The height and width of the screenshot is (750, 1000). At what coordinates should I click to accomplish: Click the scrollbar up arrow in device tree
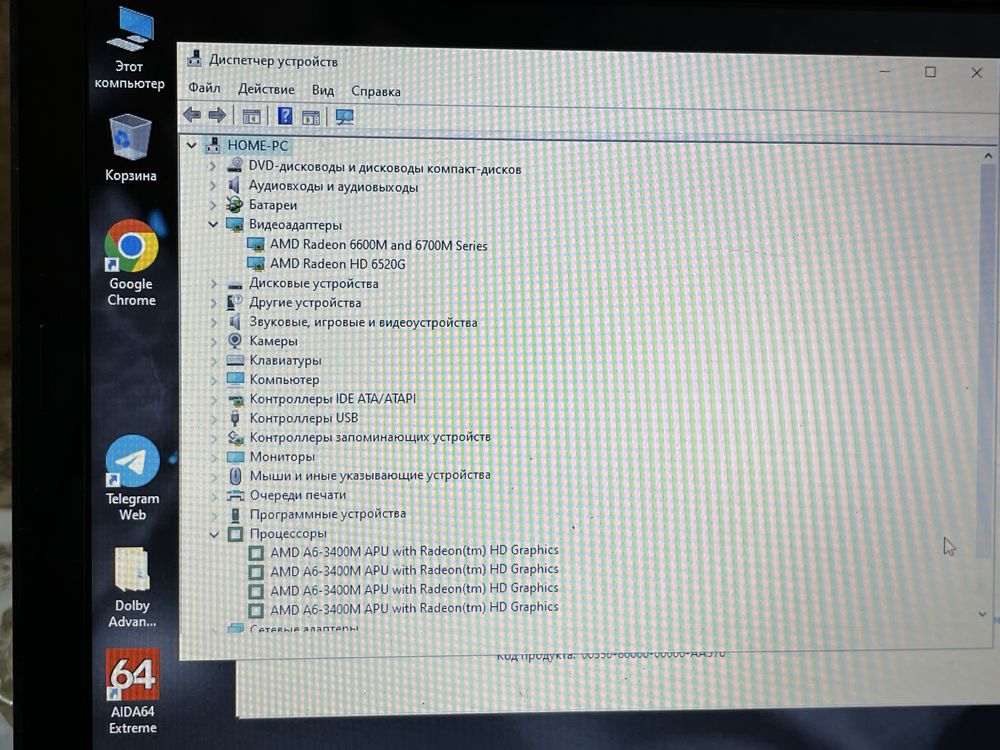point(987,156)
